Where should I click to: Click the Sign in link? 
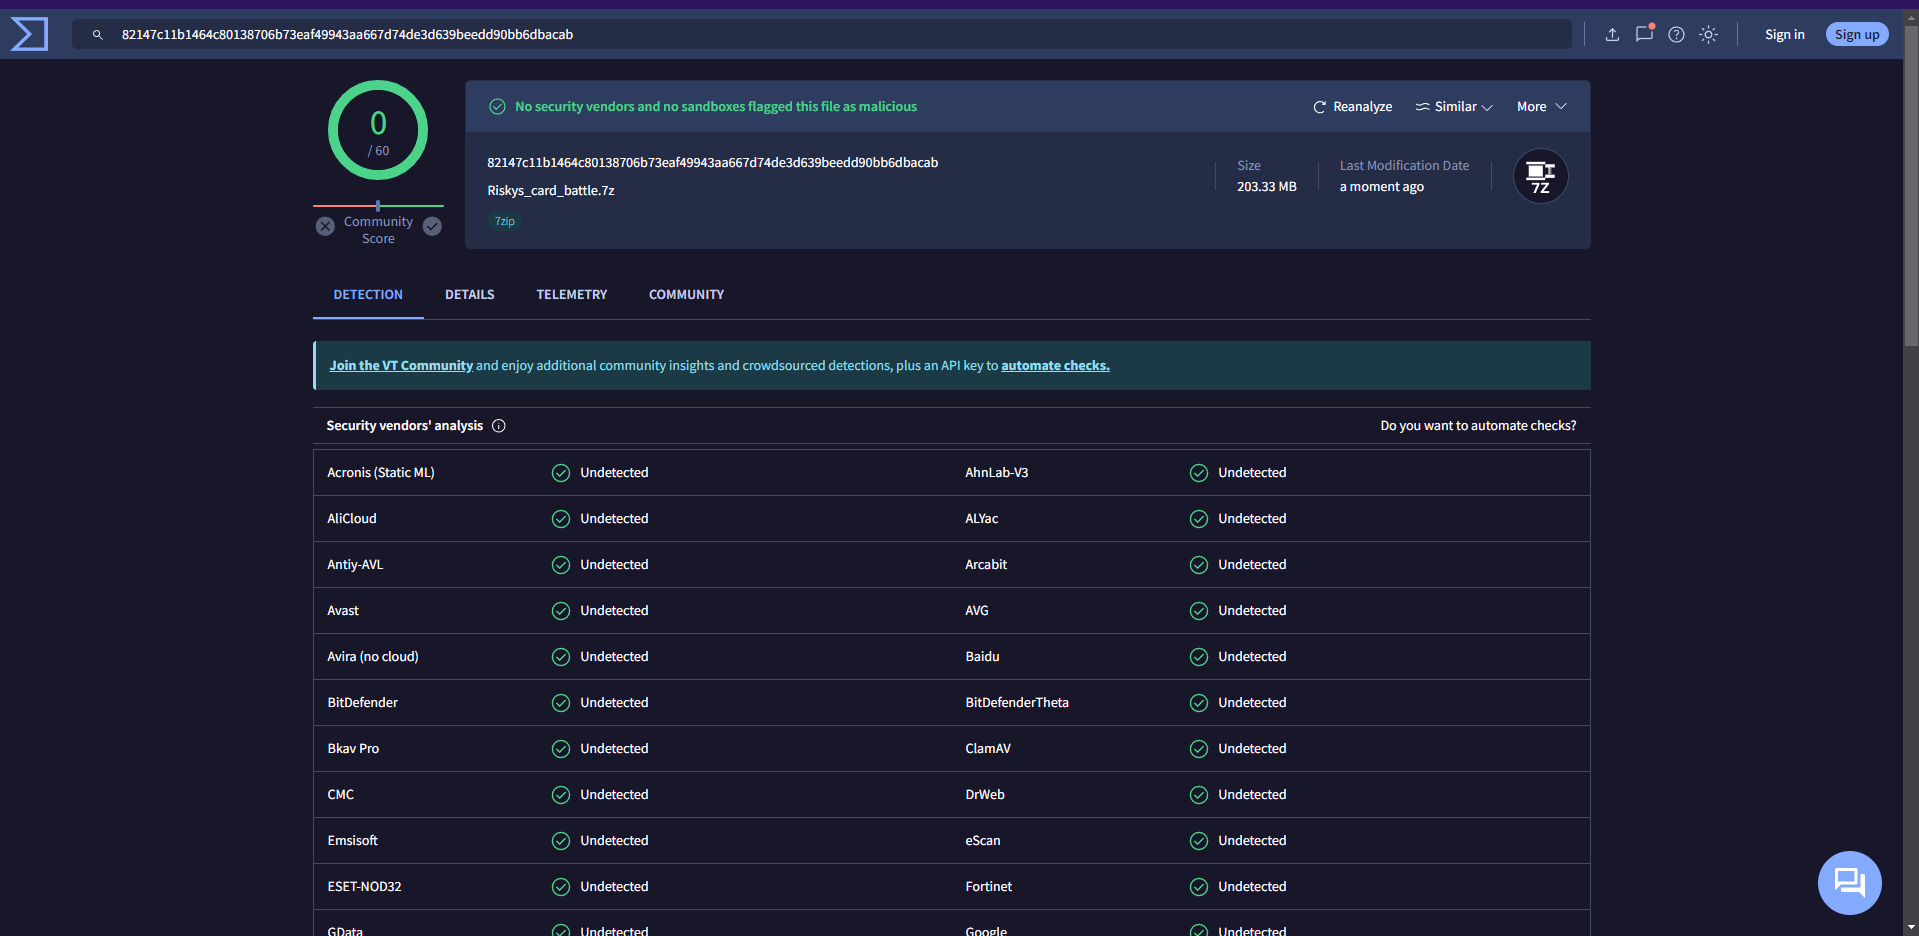point(1785,35)
